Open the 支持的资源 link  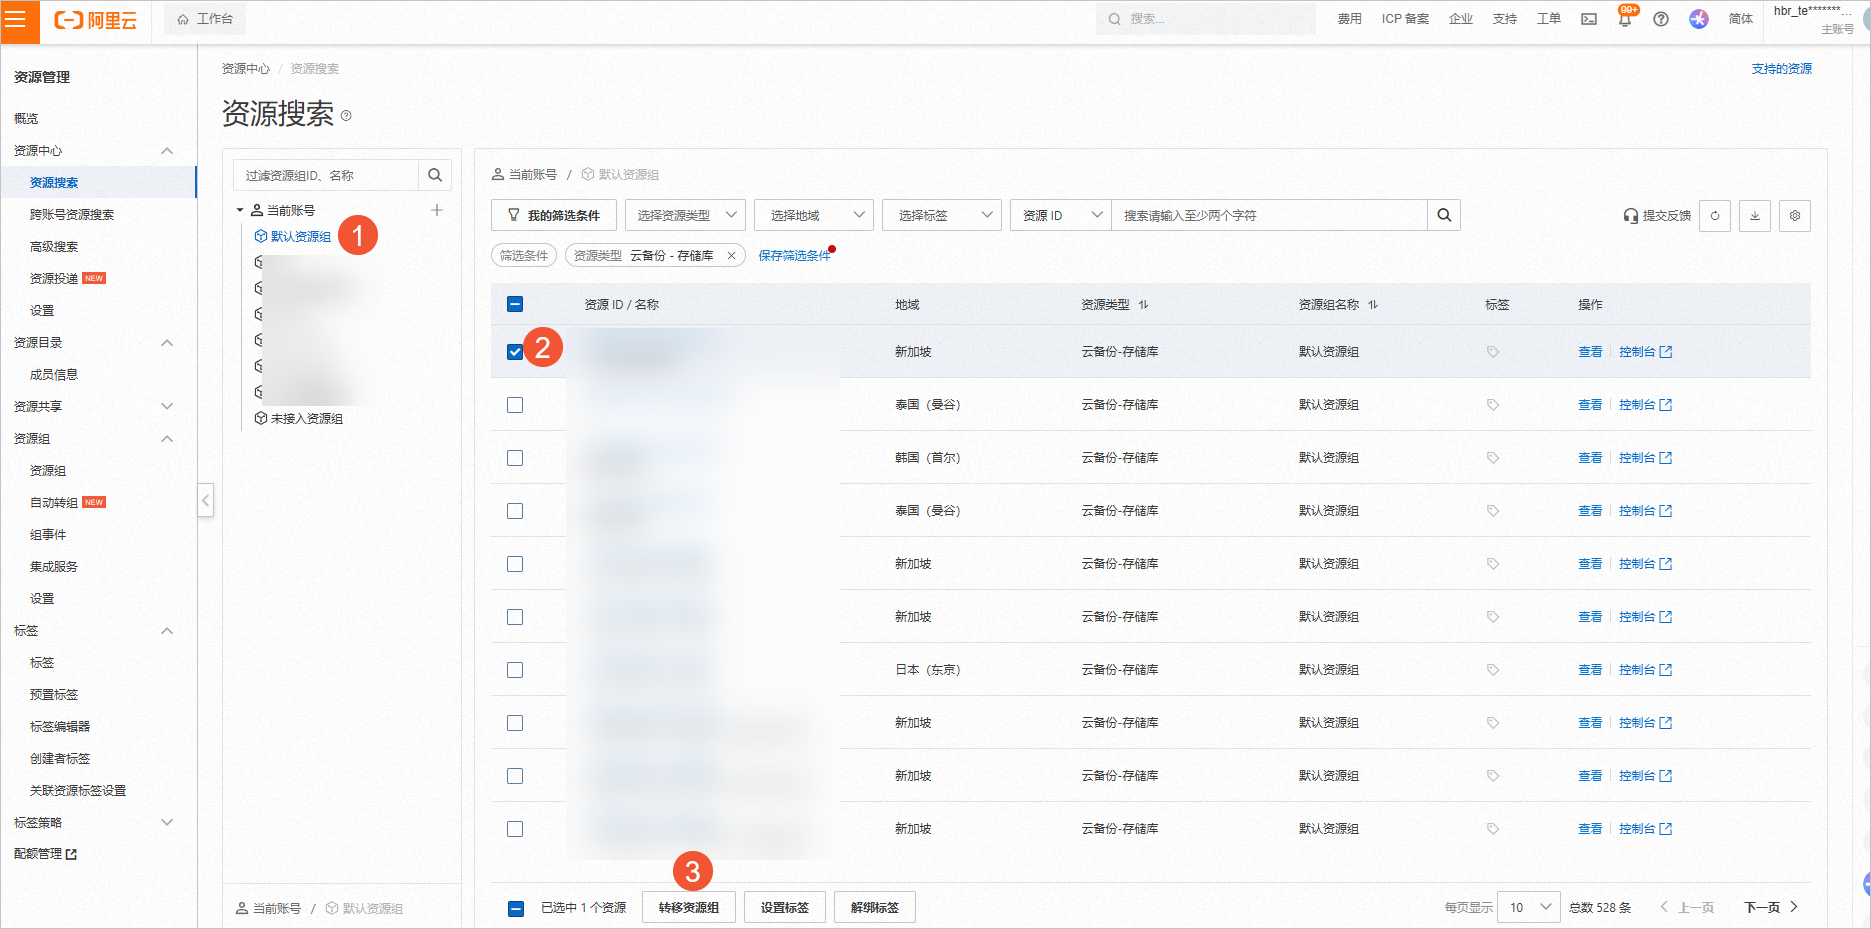pyautogui.click(x=1782, y=69)
